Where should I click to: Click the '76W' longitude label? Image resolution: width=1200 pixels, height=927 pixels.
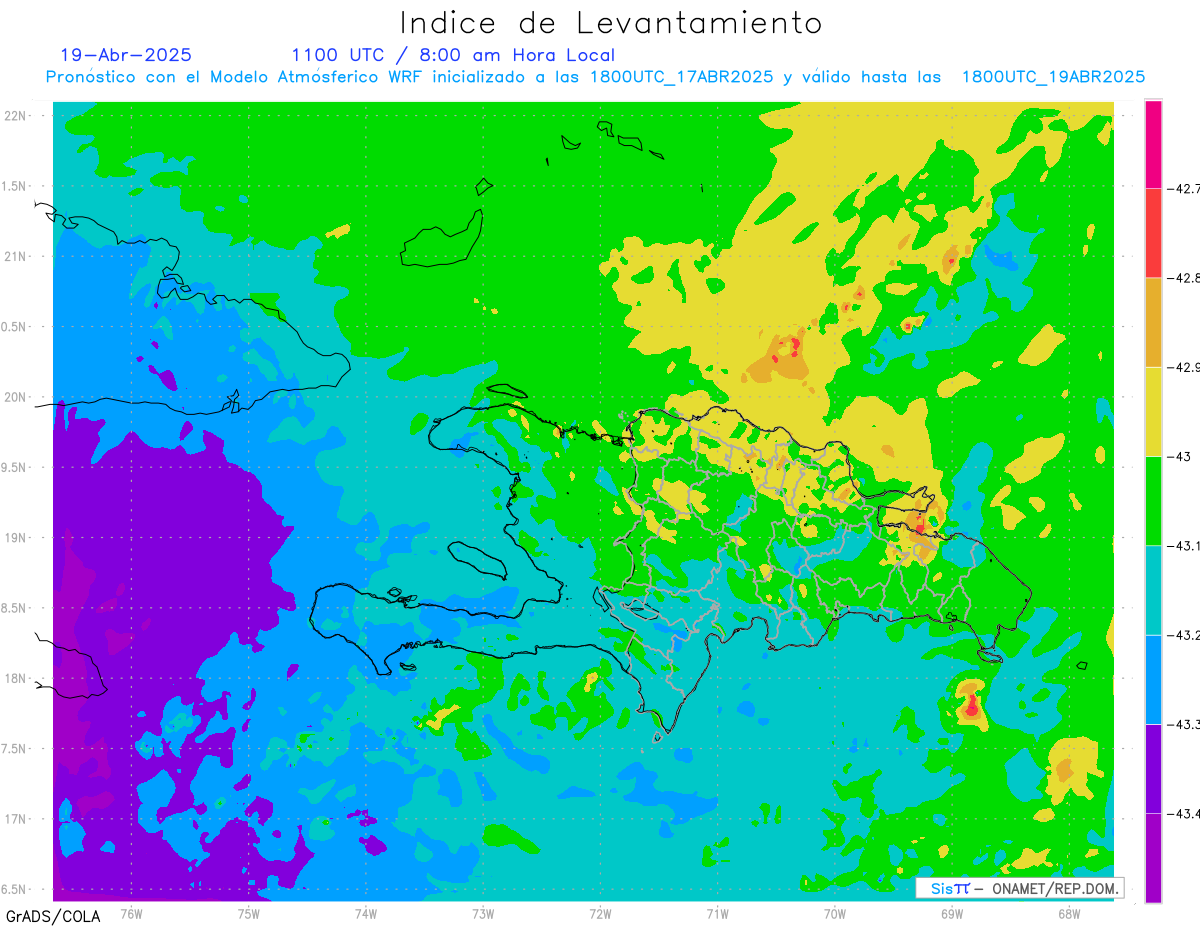click(131, 914)
